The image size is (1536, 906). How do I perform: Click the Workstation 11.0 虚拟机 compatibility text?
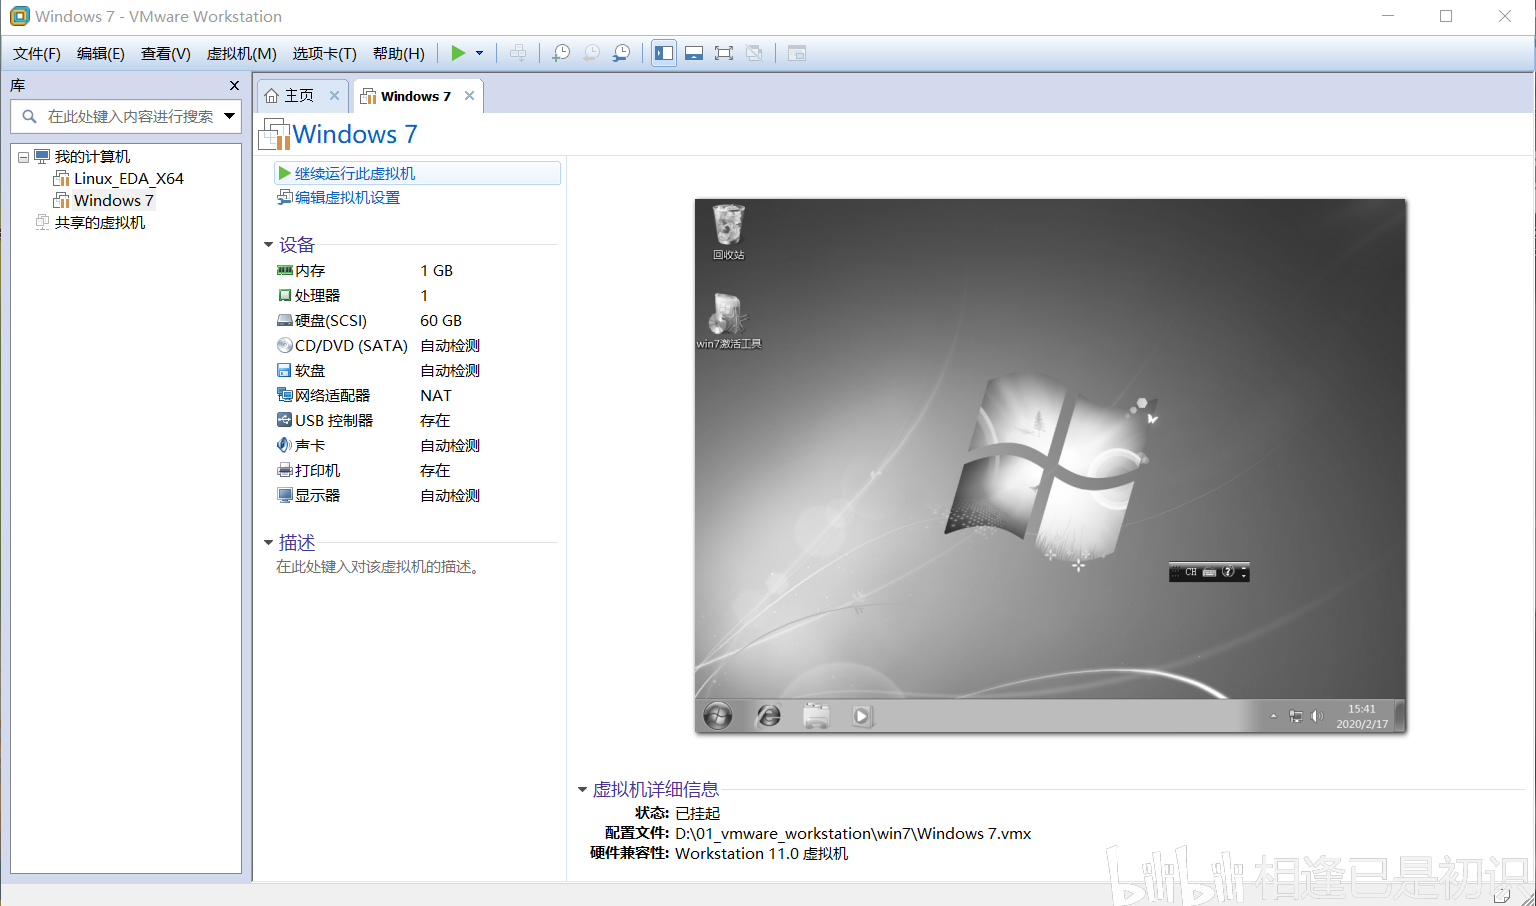(762, 854)
